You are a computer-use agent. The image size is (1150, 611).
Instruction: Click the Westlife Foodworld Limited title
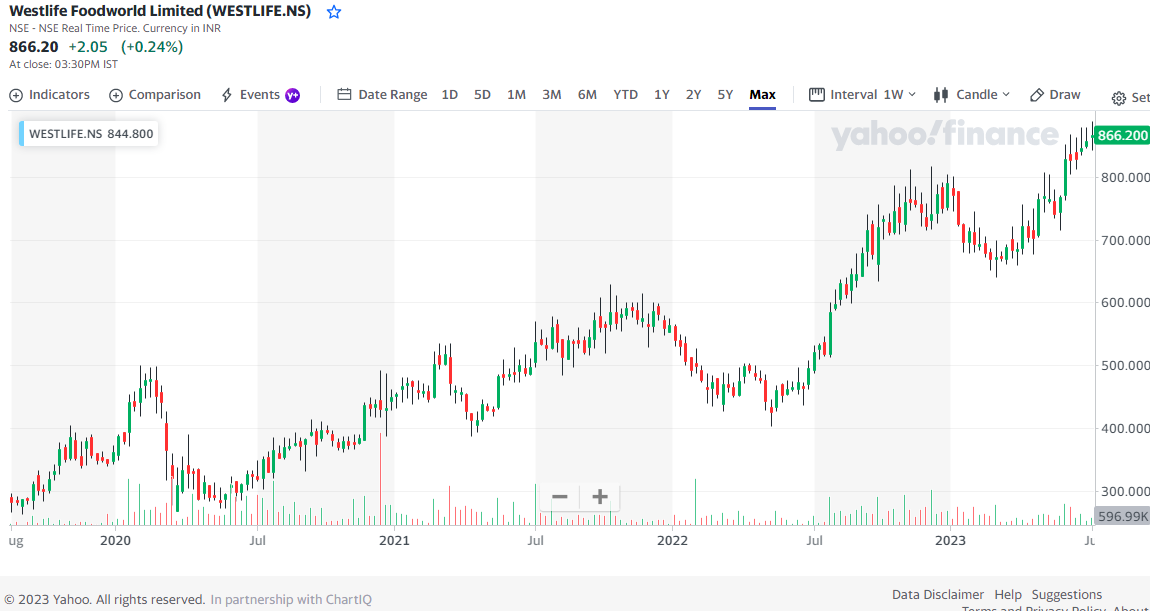160,11
